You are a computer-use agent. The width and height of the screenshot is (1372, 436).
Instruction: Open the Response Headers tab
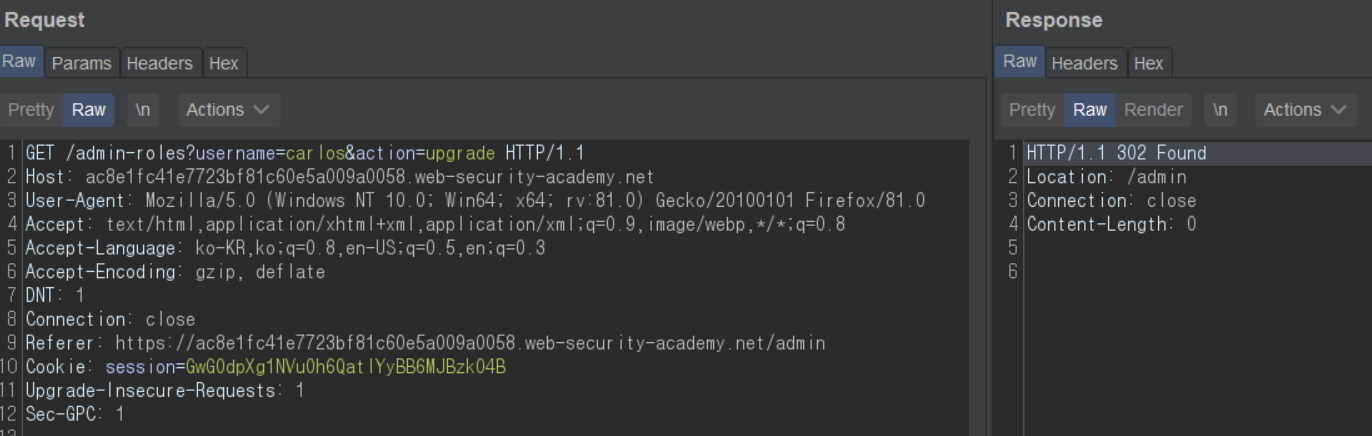coord(1084,63)
